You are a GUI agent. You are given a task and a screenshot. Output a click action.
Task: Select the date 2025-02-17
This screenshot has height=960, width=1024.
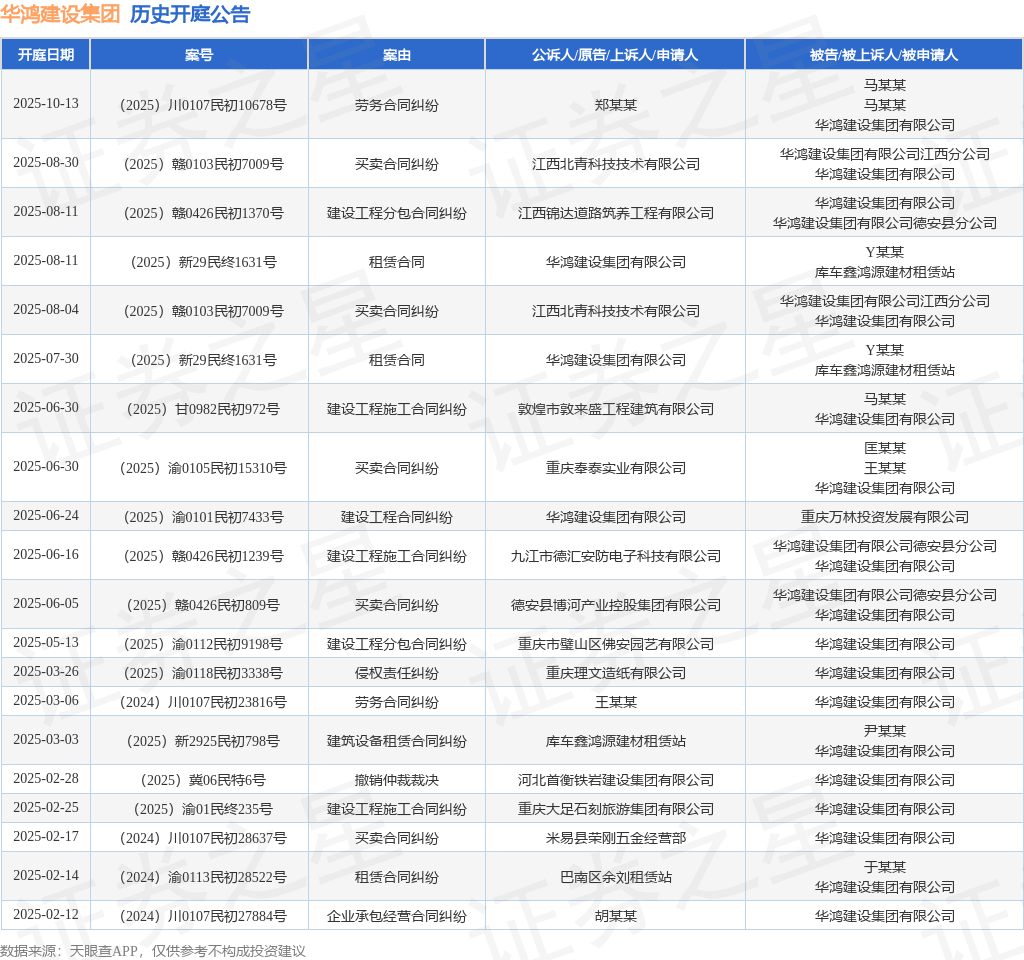pyautogui.click(x=46, y=837)
